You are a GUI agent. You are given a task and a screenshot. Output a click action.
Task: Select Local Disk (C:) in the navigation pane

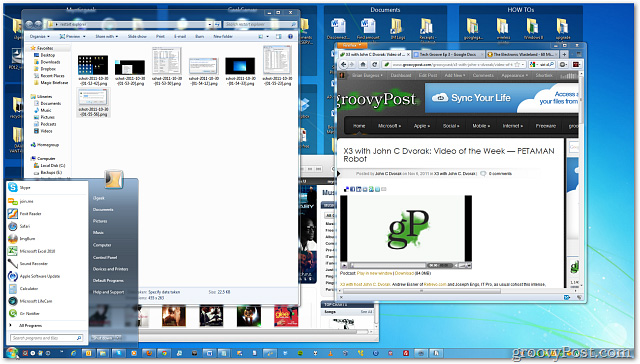pyautogui.click(x=53, y=166)
